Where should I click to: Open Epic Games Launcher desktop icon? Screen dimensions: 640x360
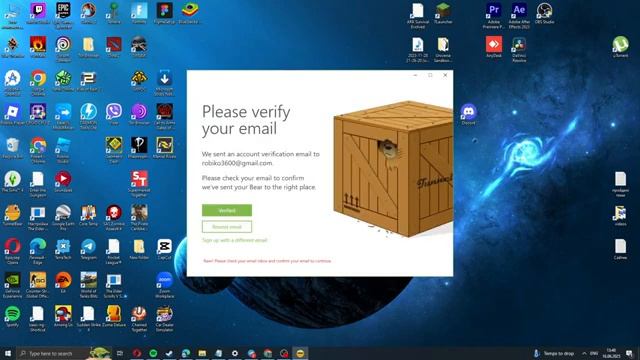(x=63, y=15)
